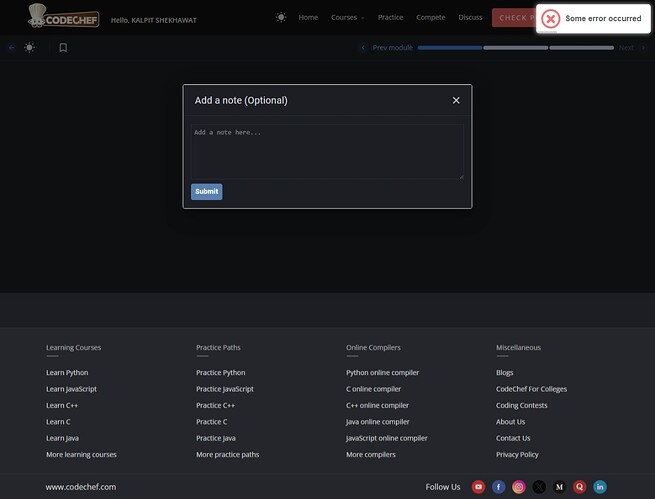Click the Next module link
The image size is (655, 499).
626,48
